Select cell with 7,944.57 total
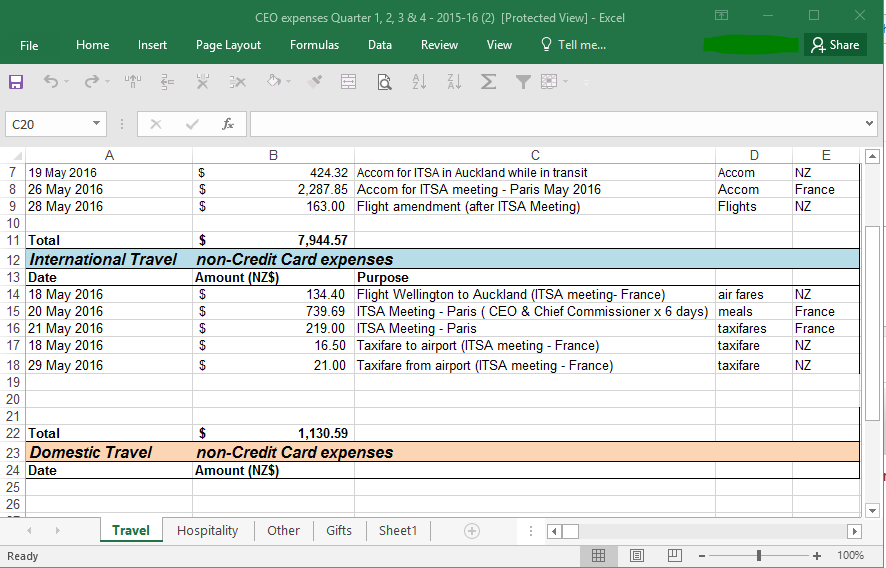Viewport: 886px width, 568px height. pyautogui.click(x=273, y=240)
